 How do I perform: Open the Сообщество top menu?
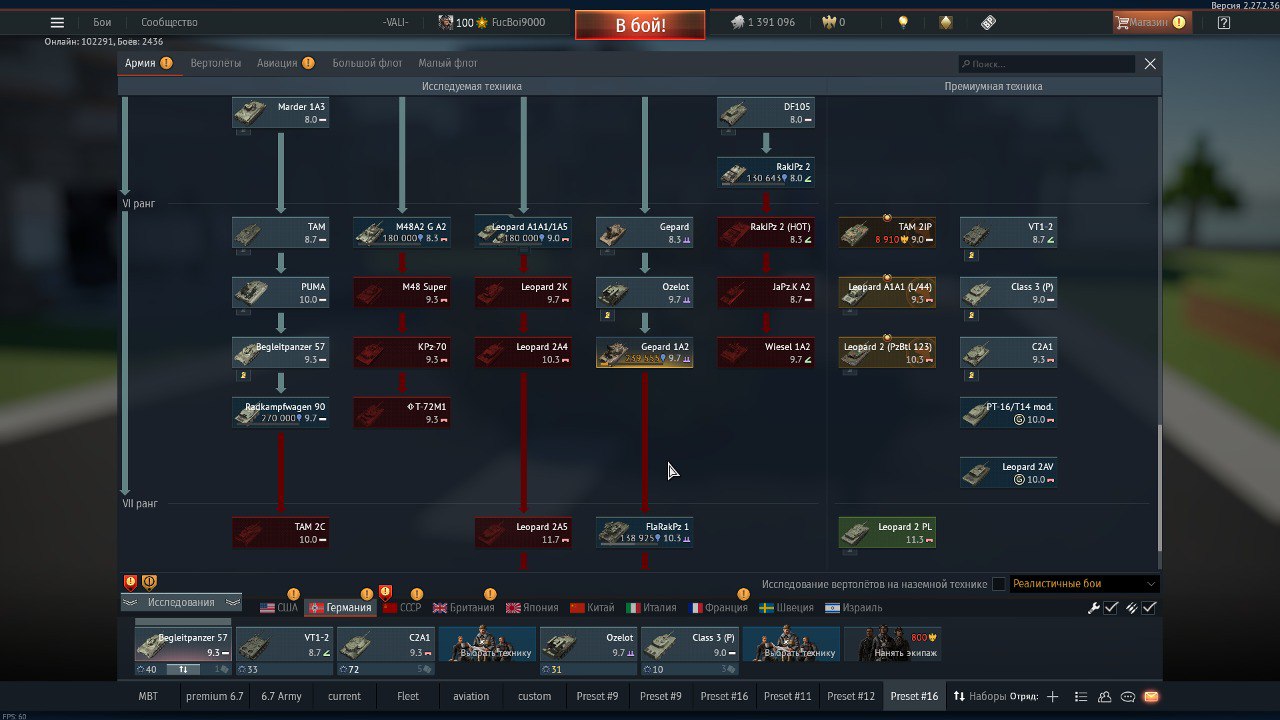pyautogui.click(x=169, y=22)
